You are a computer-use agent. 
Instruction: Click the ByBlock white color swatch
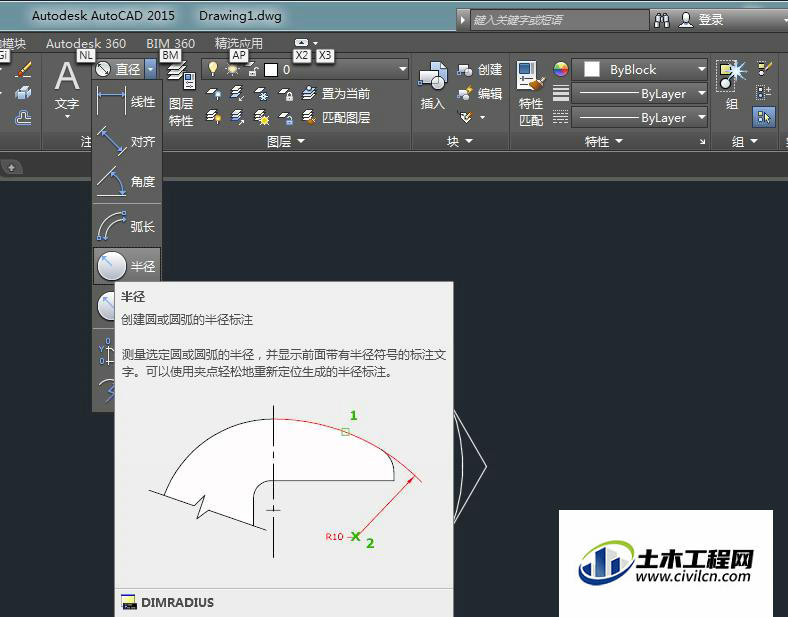pyautogui.click(x=592, y=69)
